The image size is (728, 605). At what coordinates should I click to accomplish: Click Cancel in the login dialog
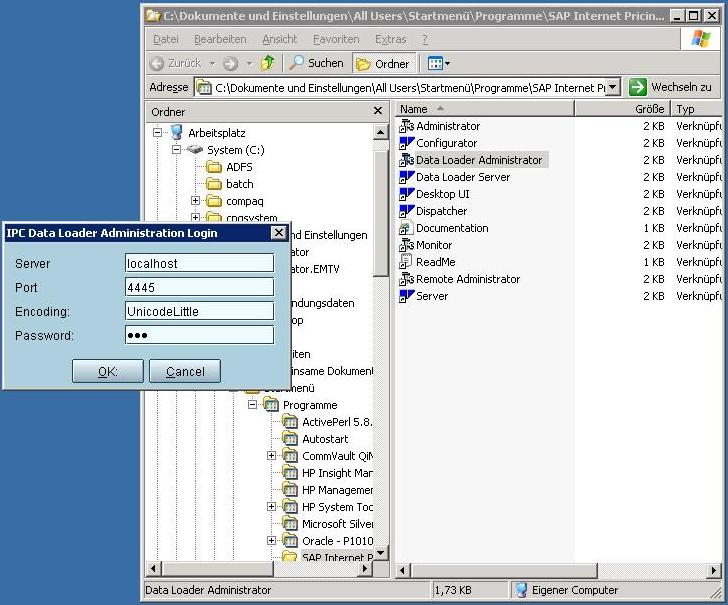(x=185, y=371)
